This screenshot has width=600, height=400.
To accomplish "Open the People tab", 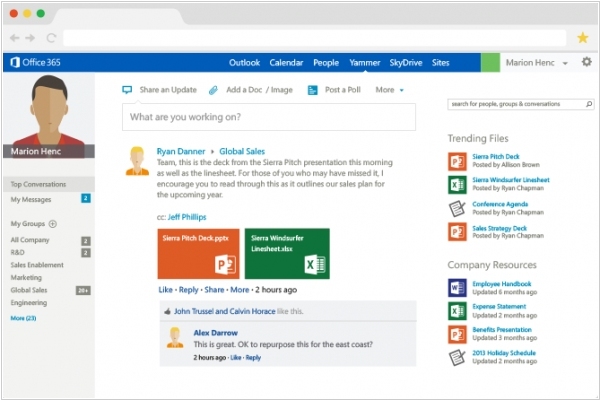I will click(326, 63).
